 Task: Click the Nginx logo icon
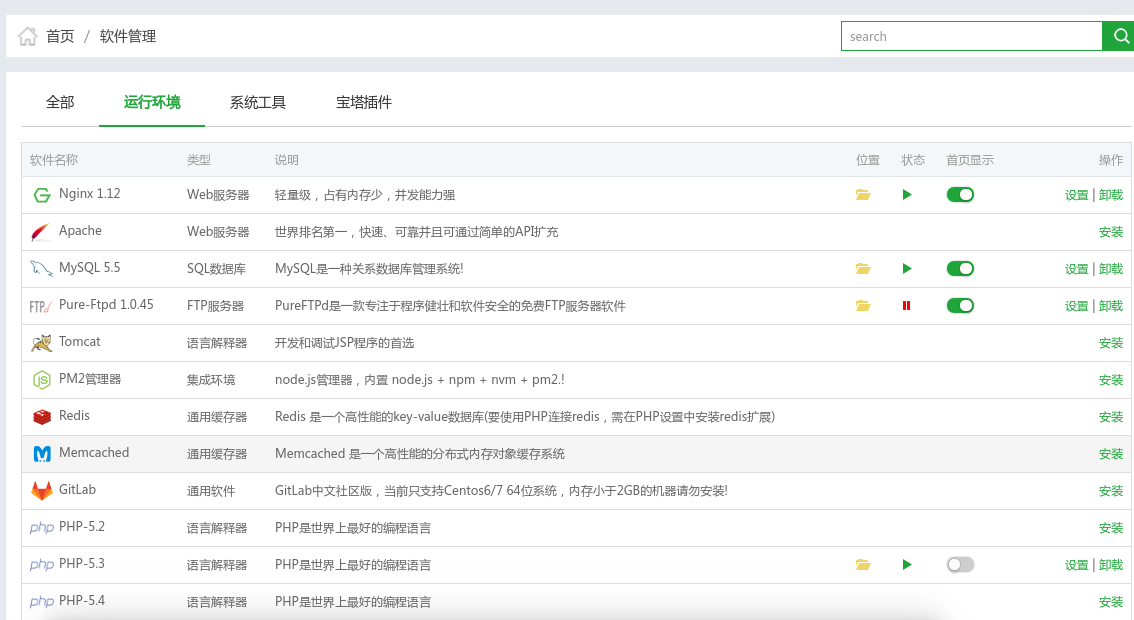click(42, 195)
